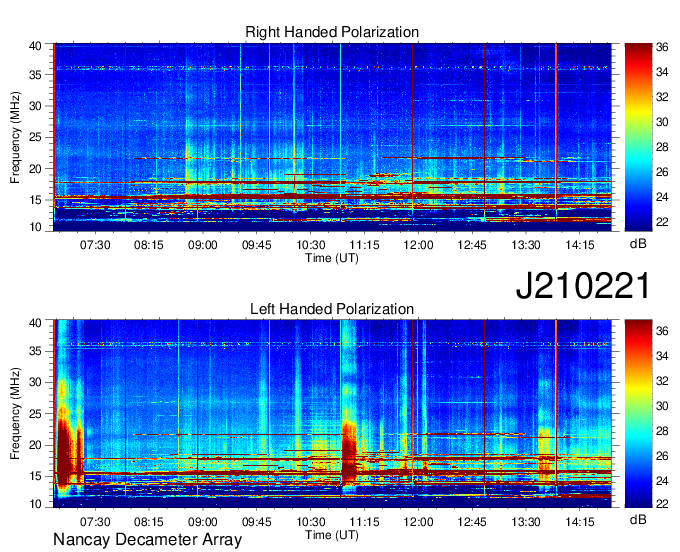This screenshot has height=552, width=680.
Task: Click the 07:30 tick on Right Handed plot
Action: pyautogui.click(x=95, y=245)
